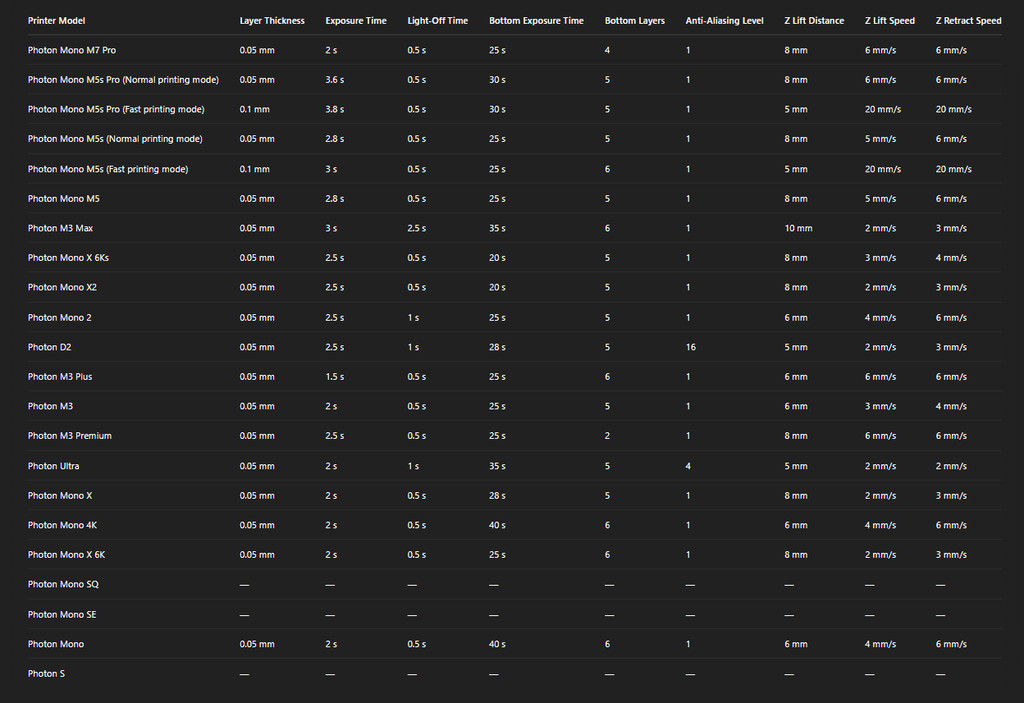
Task: Click the 'Bottom Layers' column header
Action: click(635, 20)
